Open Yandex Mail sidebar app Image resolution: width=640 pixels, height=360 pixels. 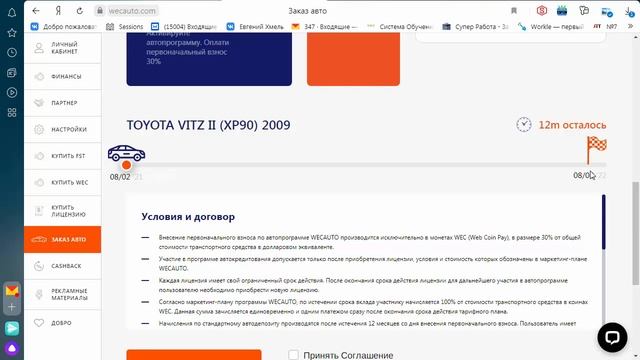tap(12, 291)
